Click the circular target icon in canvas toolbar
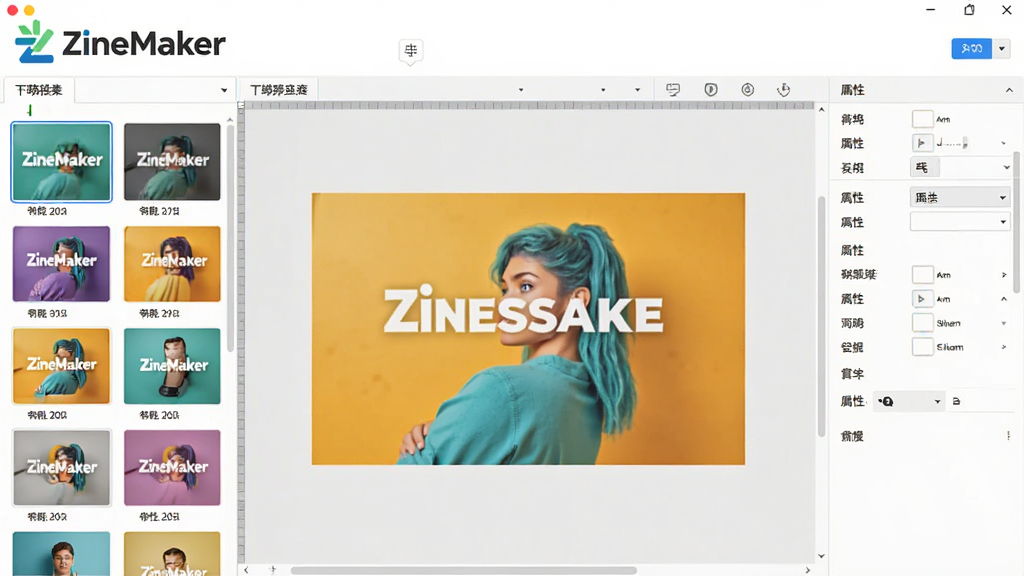 [x=748, y=89]
